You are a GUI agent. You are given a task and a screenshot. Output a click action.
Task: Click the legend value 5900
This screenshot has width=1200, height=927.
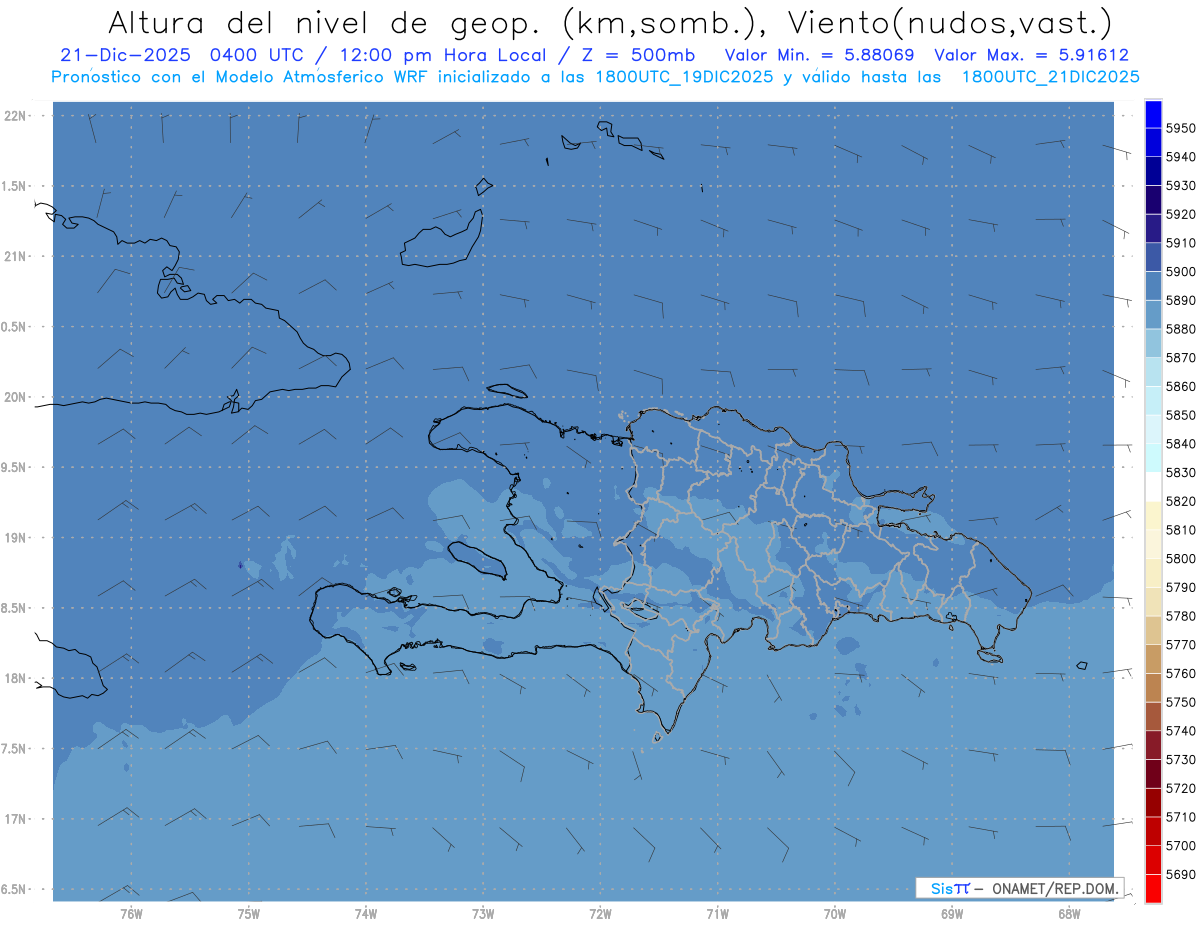click(1180, 272)
